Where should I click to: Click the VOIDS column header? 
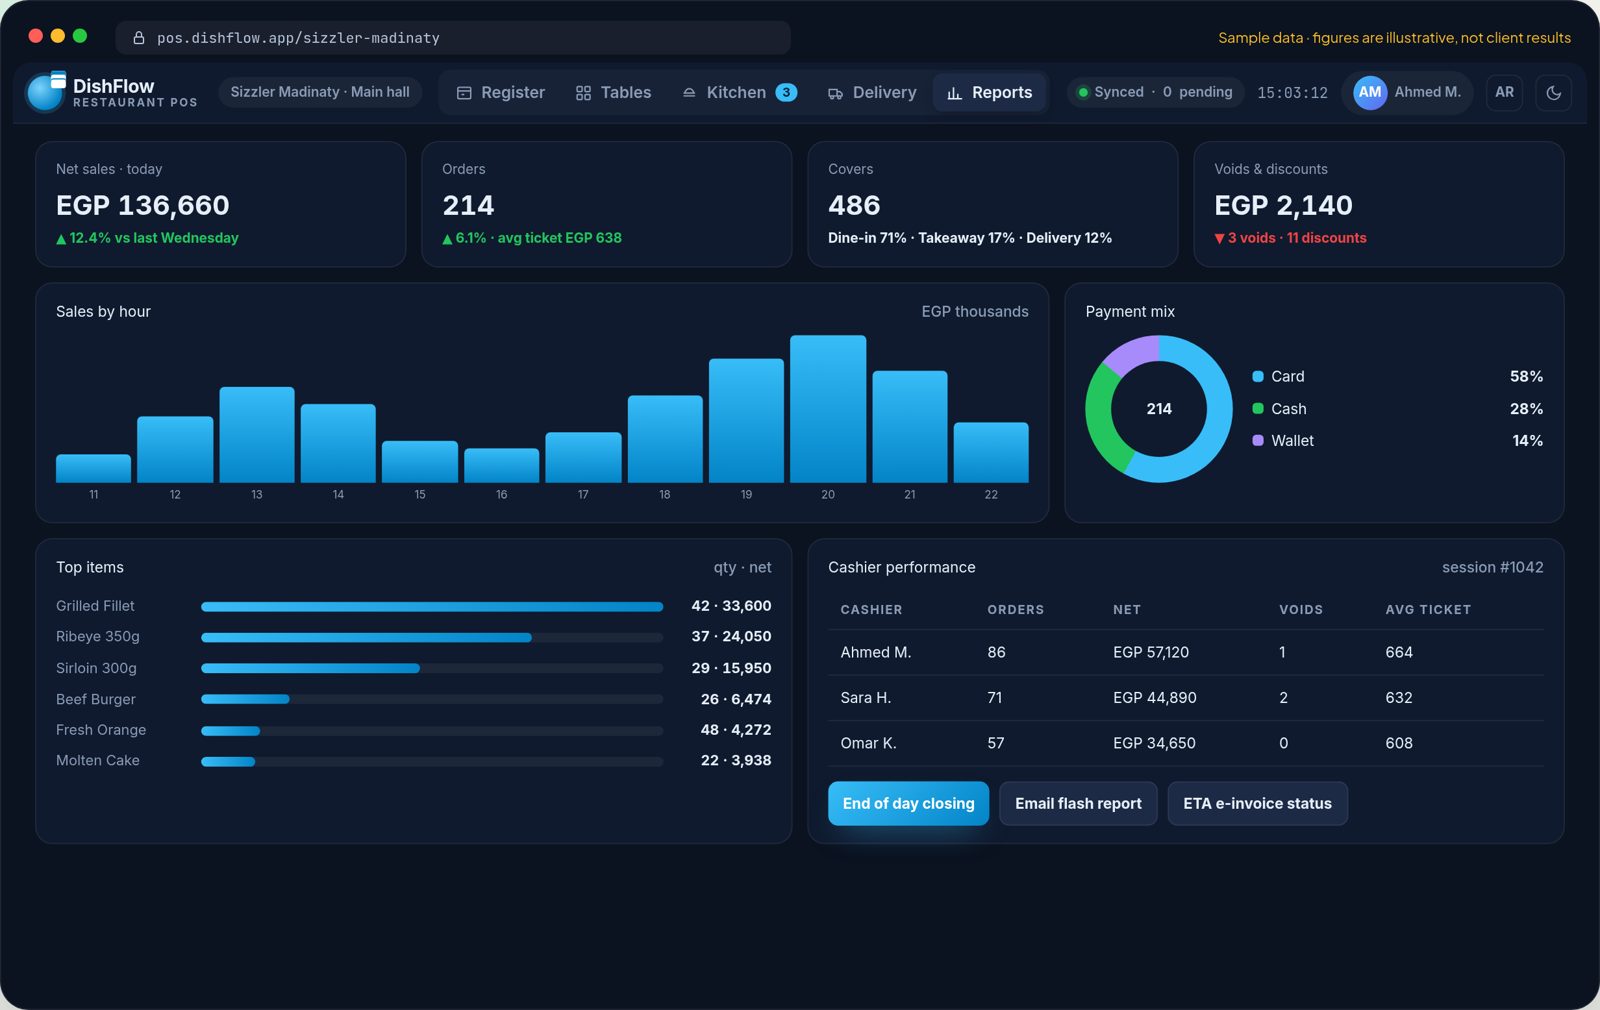(x=1301, y=610)
